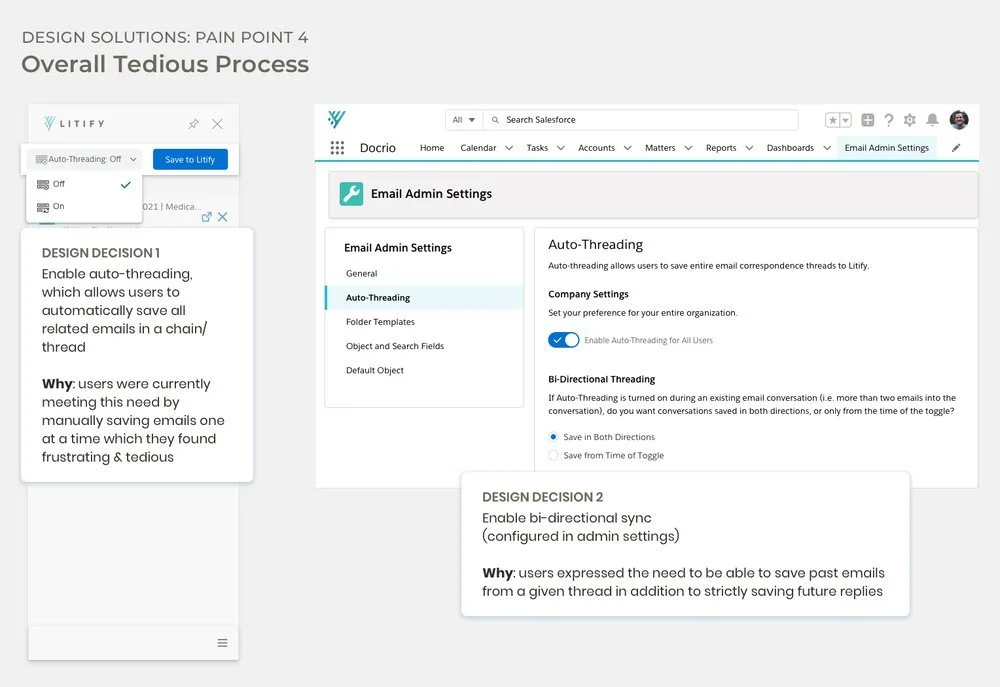The height and width of the screenshot is (687, 1000).
Task: Open the Medica email item in a new window
Action: pos(207,217)
